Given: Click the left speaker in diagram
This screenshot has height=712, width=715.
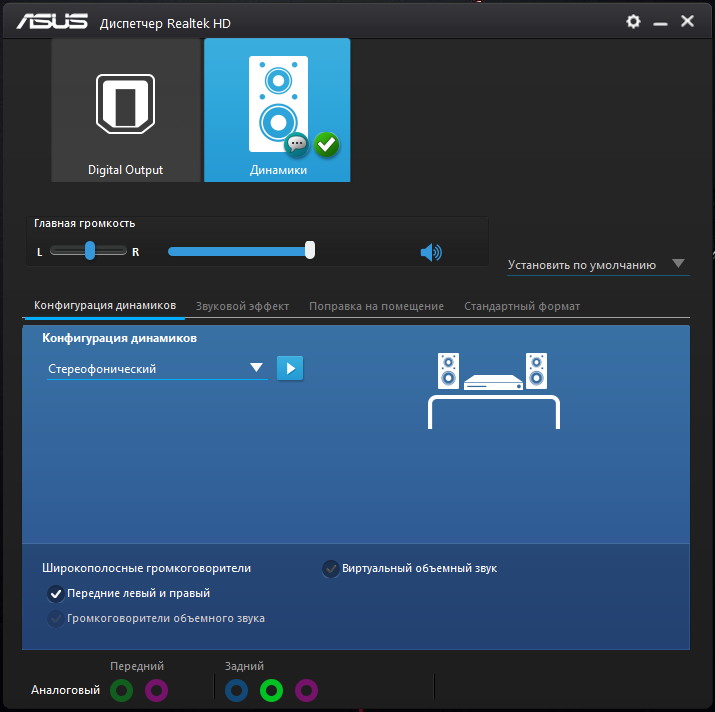Looking at the screenshot, I should pyautogui.click(x=448, y=371).
